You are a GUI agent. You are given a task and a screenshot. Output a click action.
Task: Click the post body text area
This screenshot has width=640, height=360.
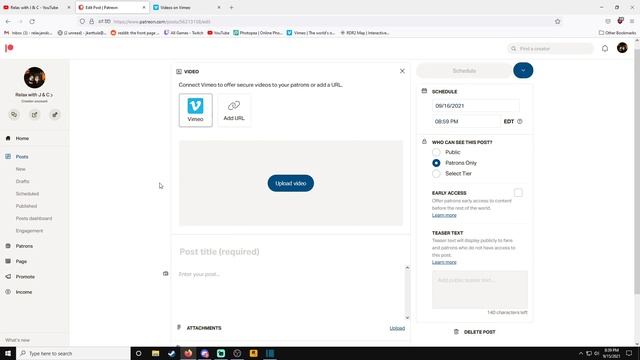coord(291,292)
